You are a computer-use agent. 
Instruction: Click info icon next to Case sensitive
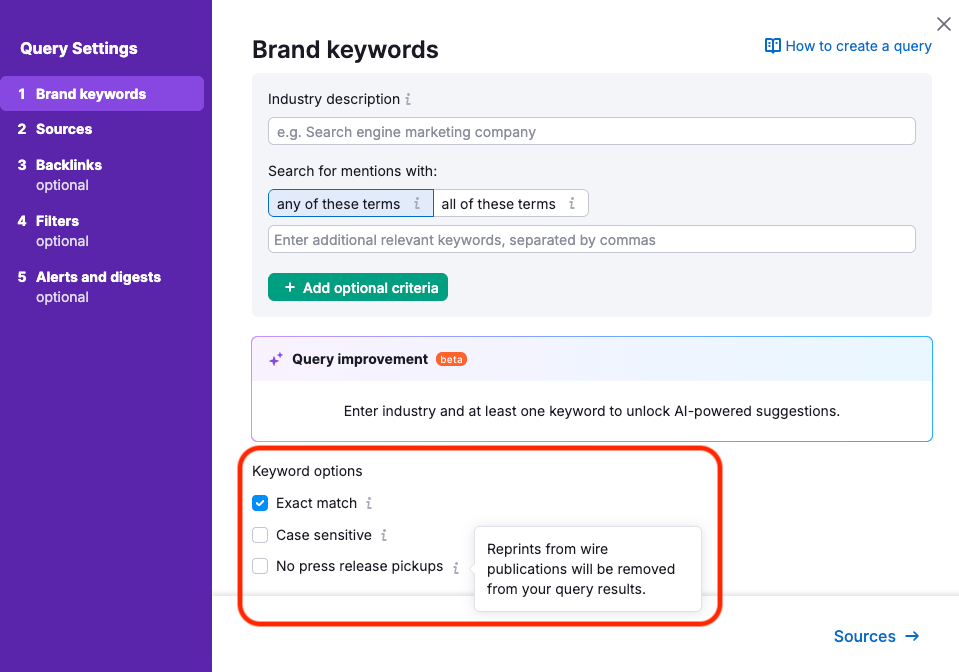[x=384, y=535]
